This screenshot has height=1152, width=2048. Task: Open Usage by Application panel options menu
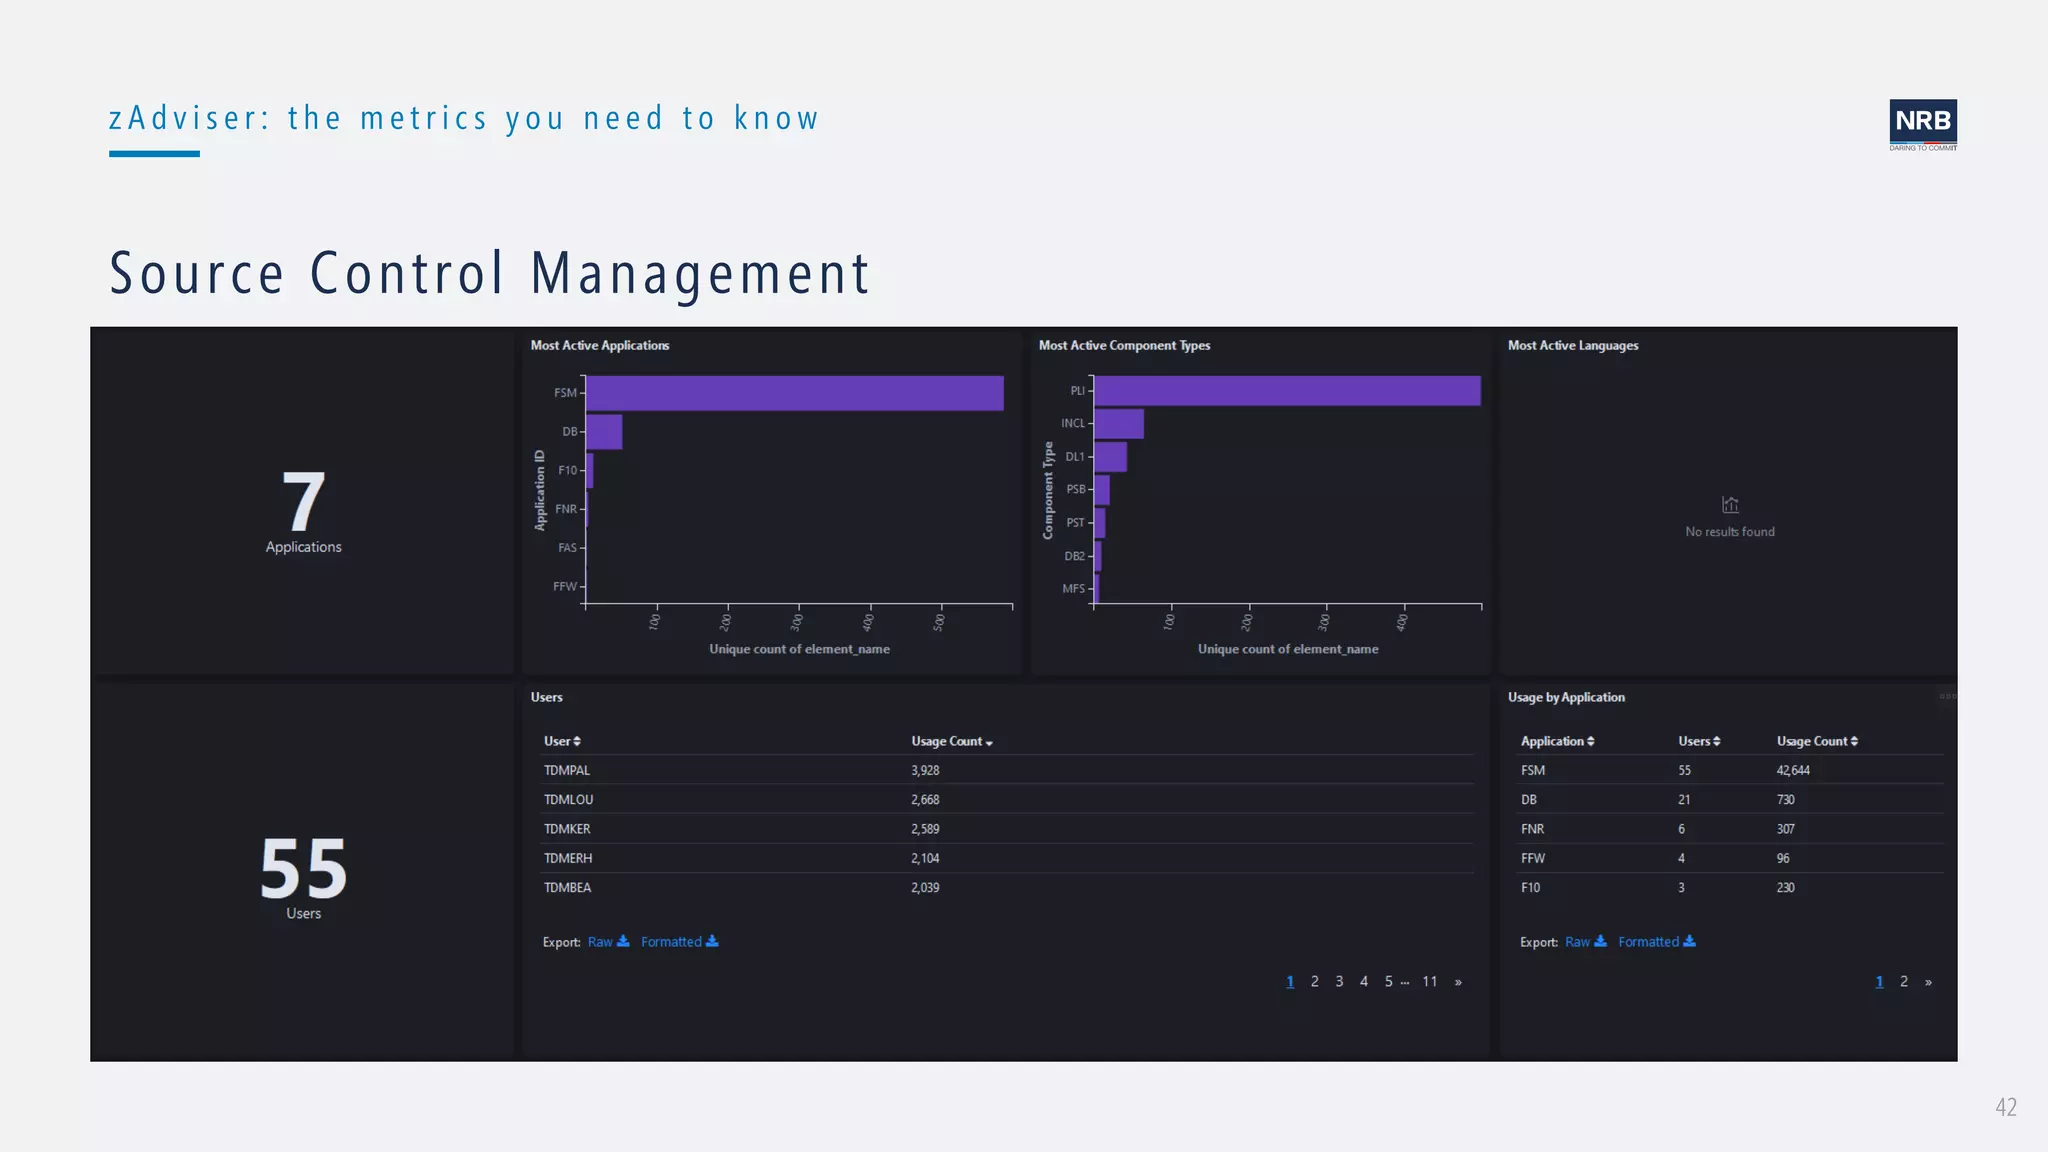click(x=1946, y=696)
